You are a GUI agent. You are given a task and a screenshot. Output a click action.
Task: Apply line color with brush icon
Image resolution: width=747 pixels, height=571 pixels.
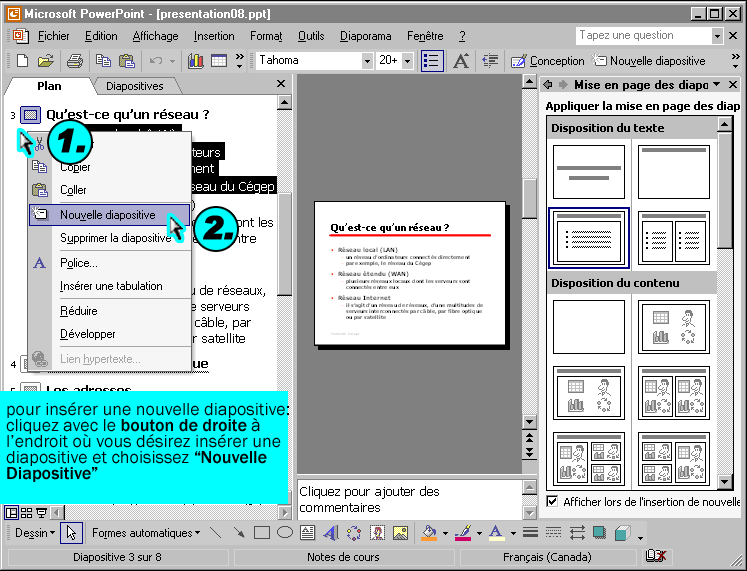click(x=463, y=532)
